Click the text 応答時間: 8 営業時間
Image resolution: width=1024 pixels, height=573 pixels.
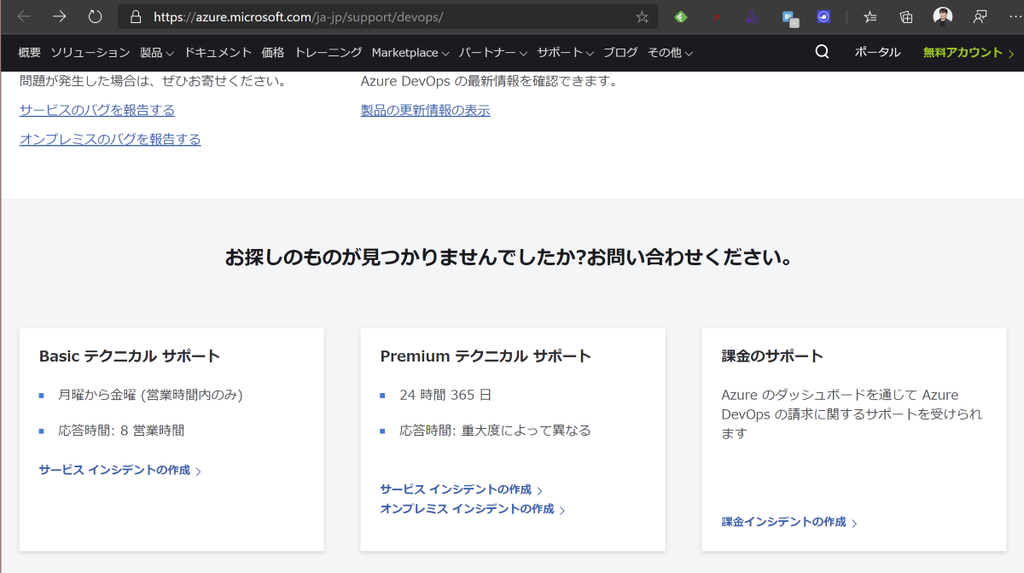coord(121,431)
